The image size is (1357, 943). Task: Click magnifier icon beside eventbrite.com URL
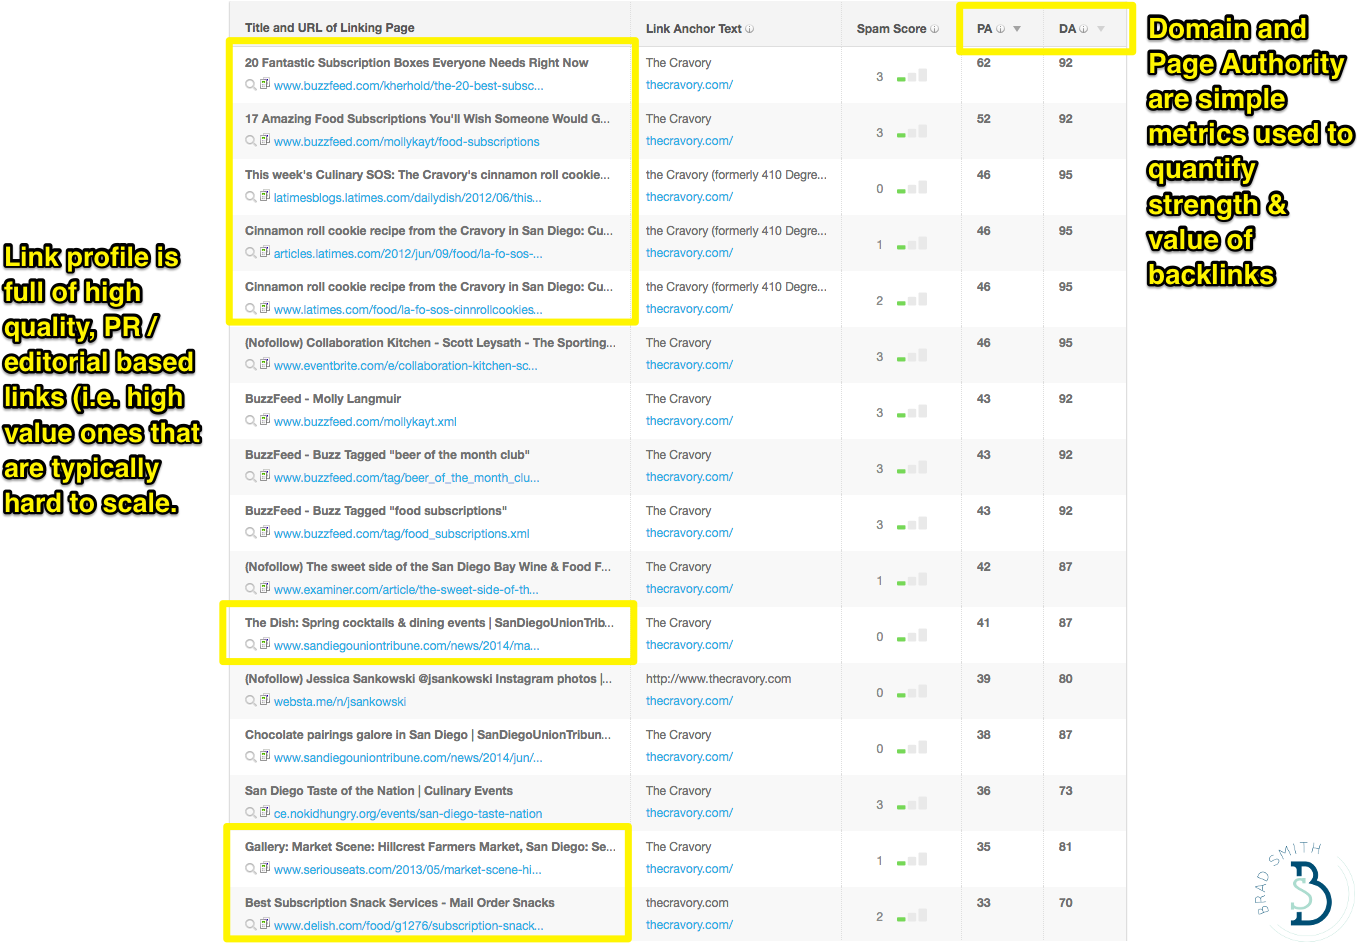click(x=251, y=365)
